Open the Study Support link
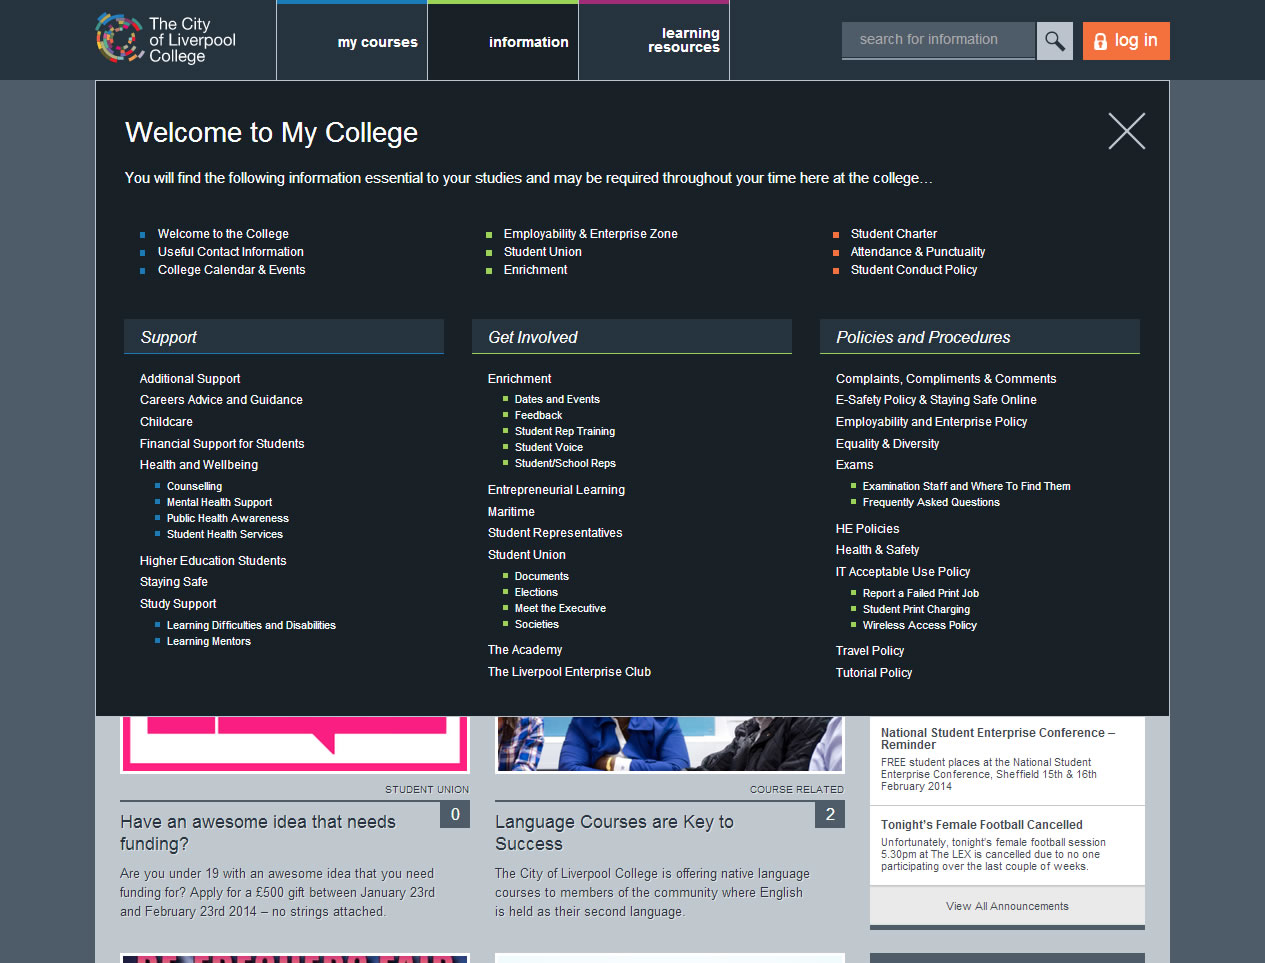1265x963 pixels. 178,604
